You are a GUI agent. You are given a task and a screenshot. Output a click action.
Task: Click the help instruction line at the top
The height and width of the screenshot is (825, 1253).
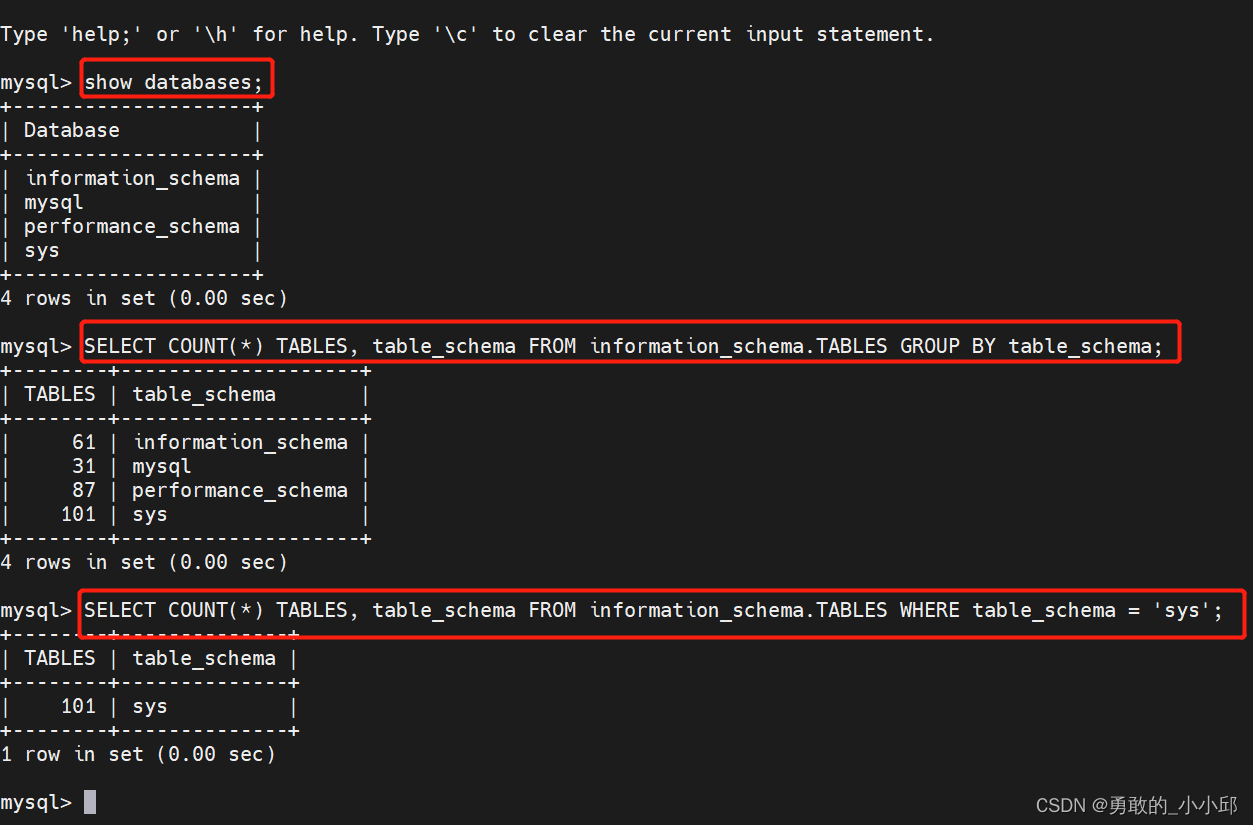tap(467, 34)
